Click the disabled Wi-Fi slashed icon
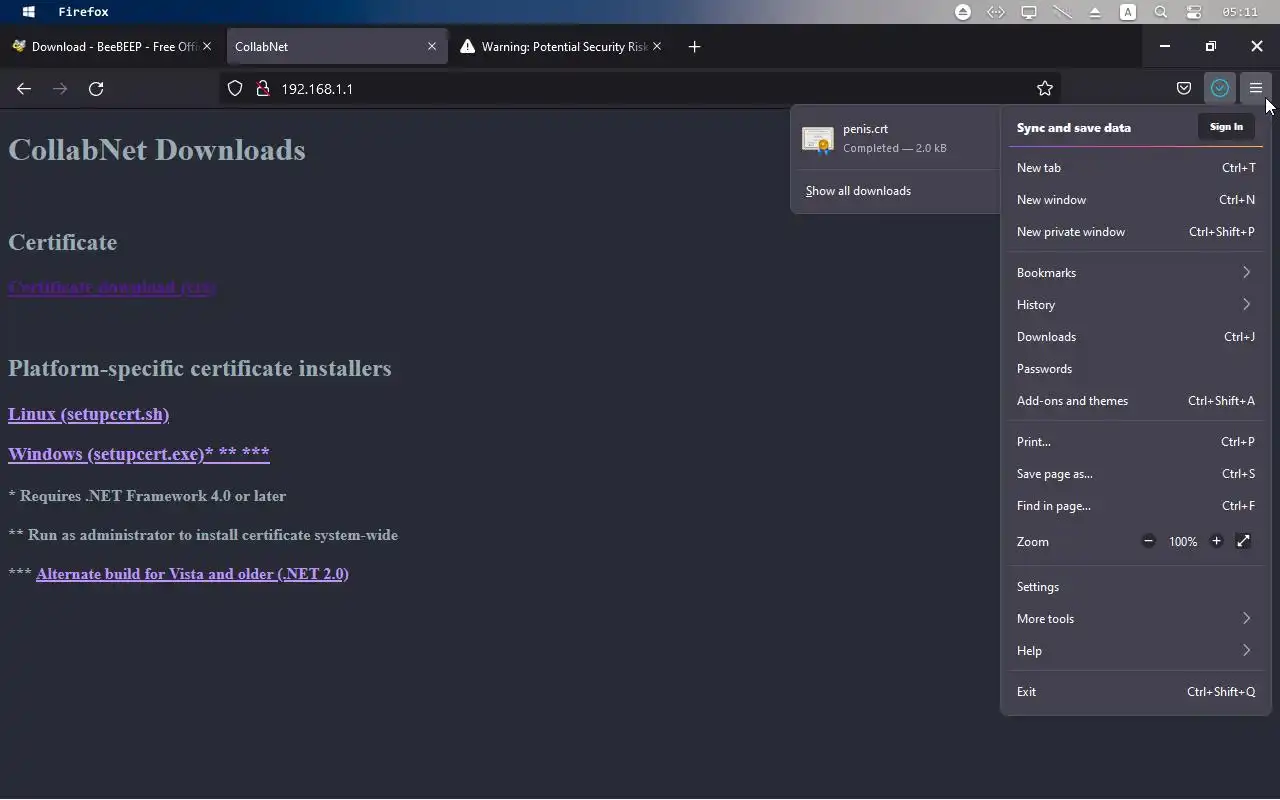 tap(1061, 12)
